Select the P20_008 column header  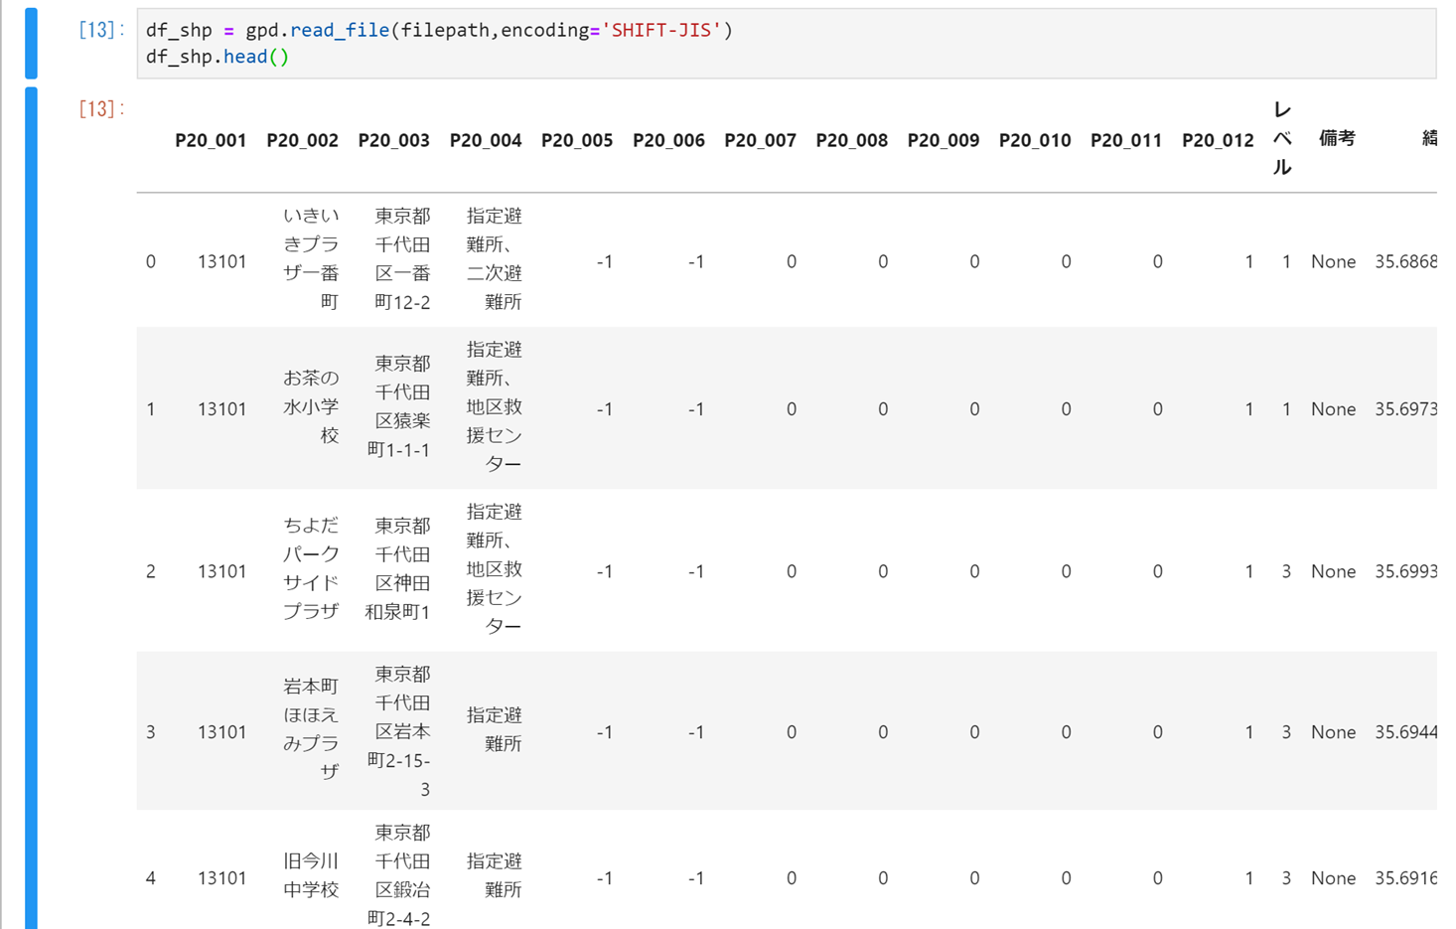point(852,141)
